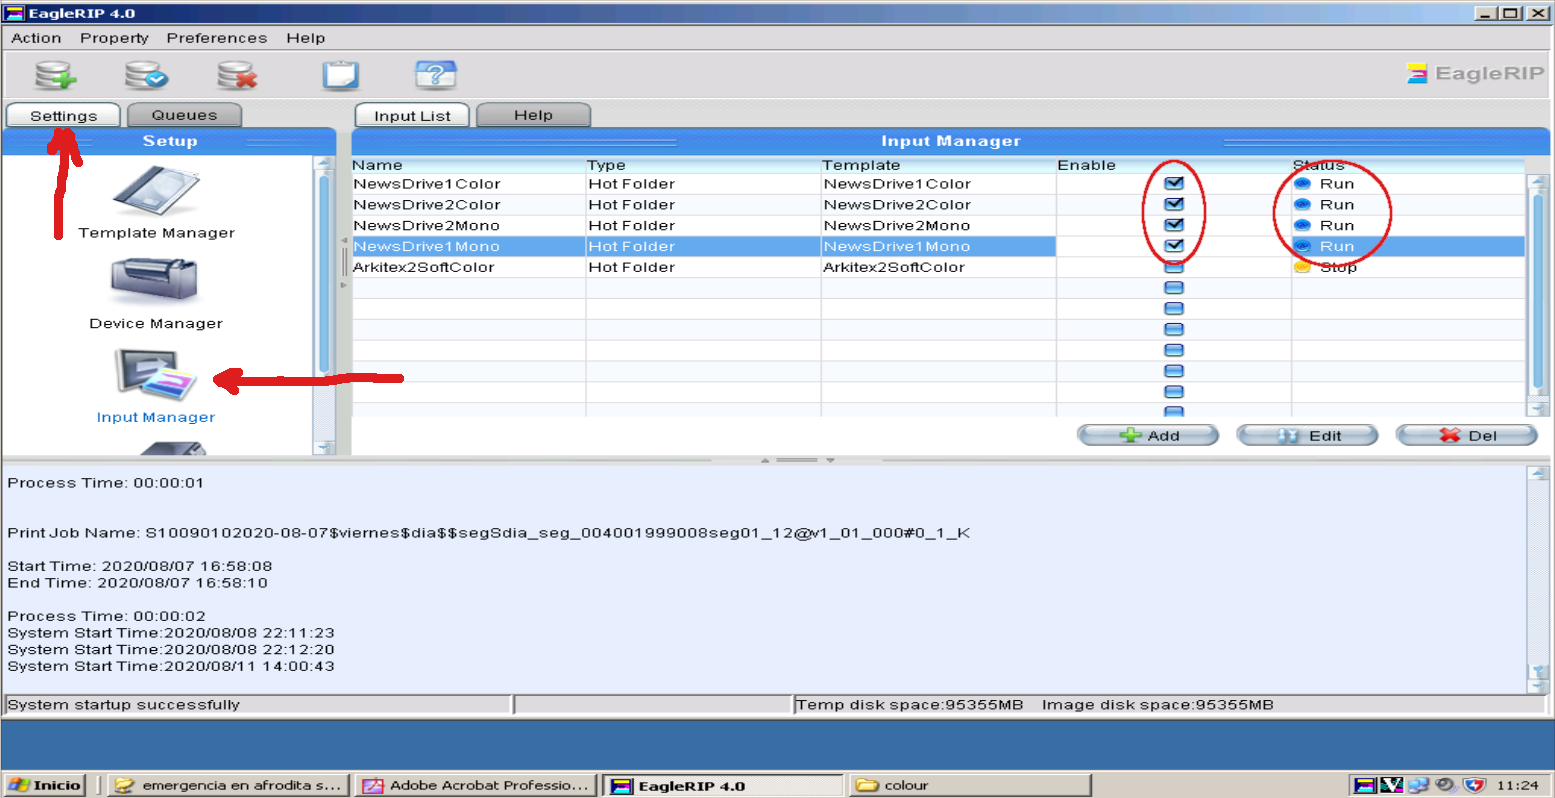Switch to the Queues tab
1555x798 pixels.
(x=184, y=115)
